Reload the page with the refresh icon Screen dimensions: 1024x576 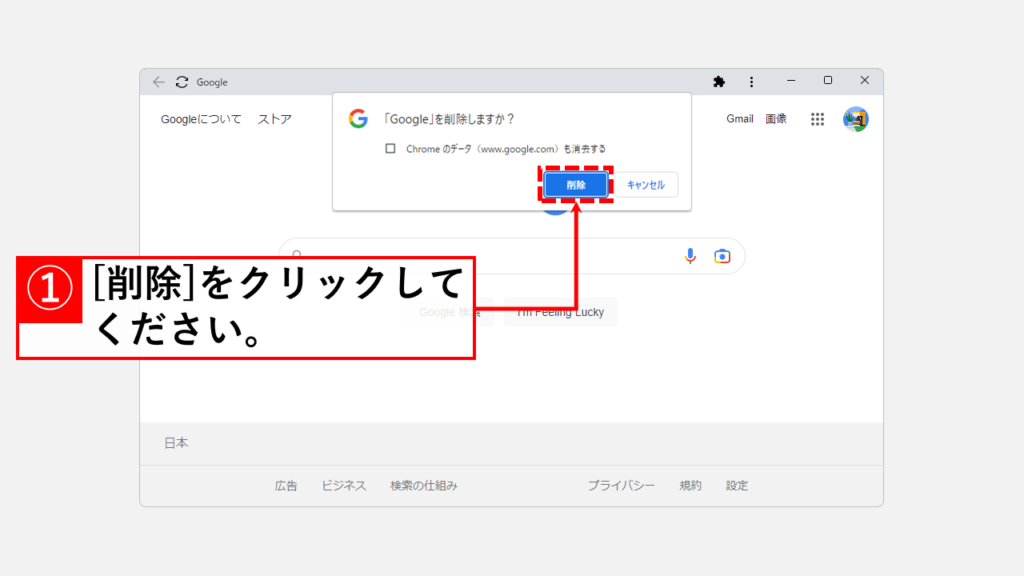click(182, 82)
